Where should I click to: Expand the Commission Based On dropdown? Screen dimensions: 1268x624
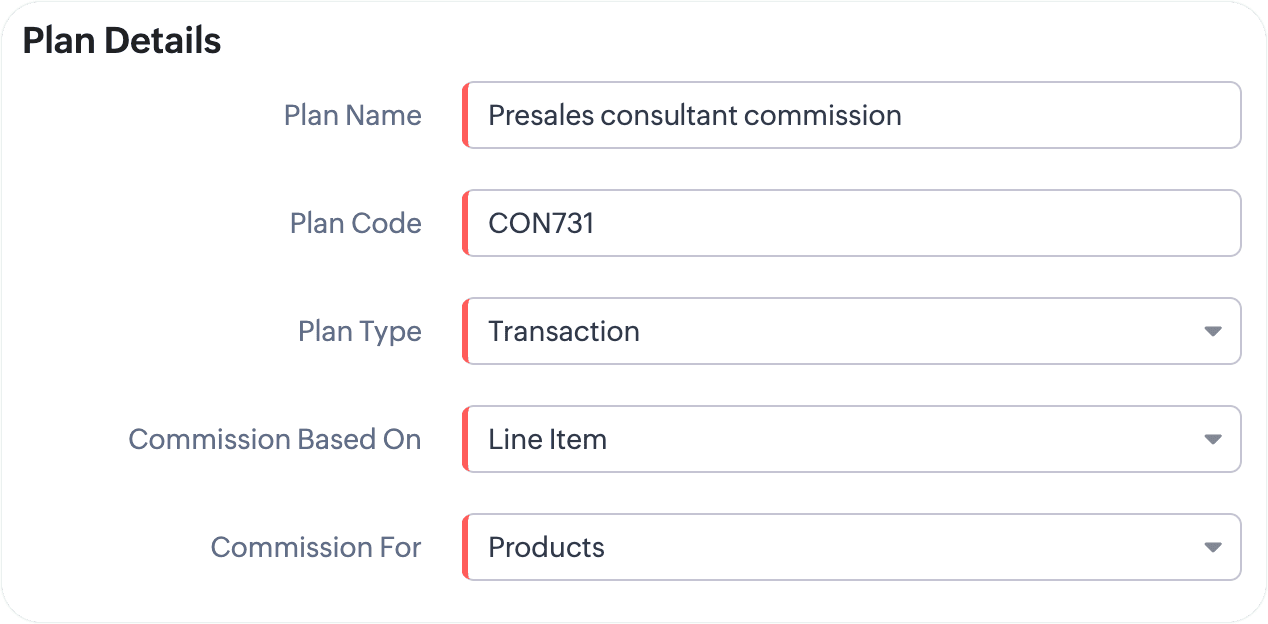click(852, 439)
